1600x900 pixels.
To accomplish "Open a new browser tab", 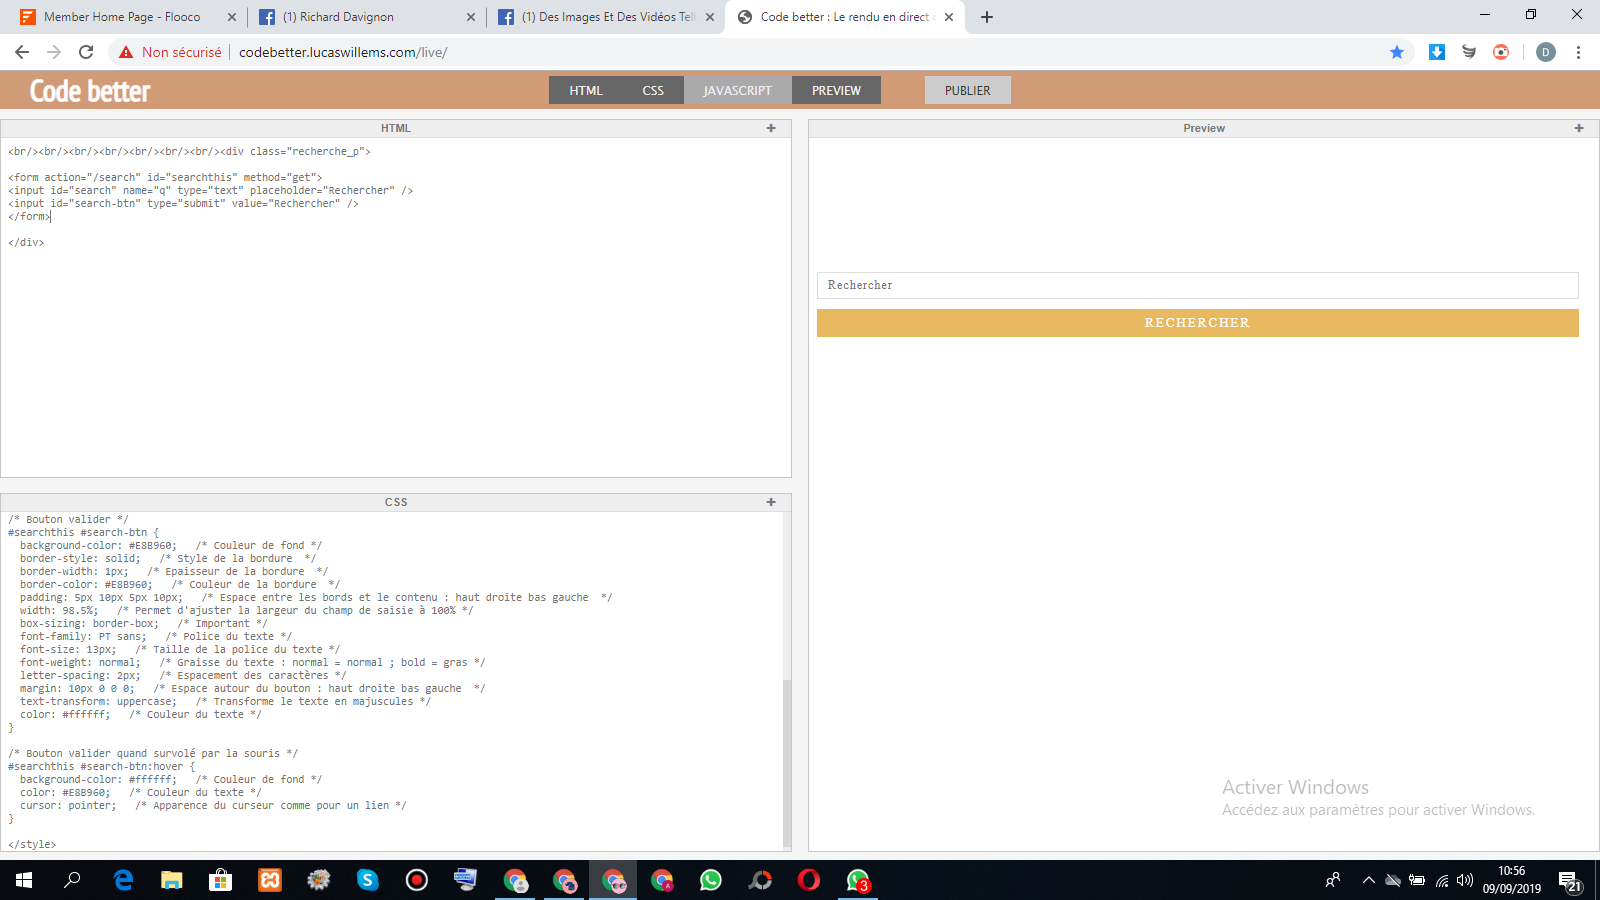I will click(x=986, y=17).
